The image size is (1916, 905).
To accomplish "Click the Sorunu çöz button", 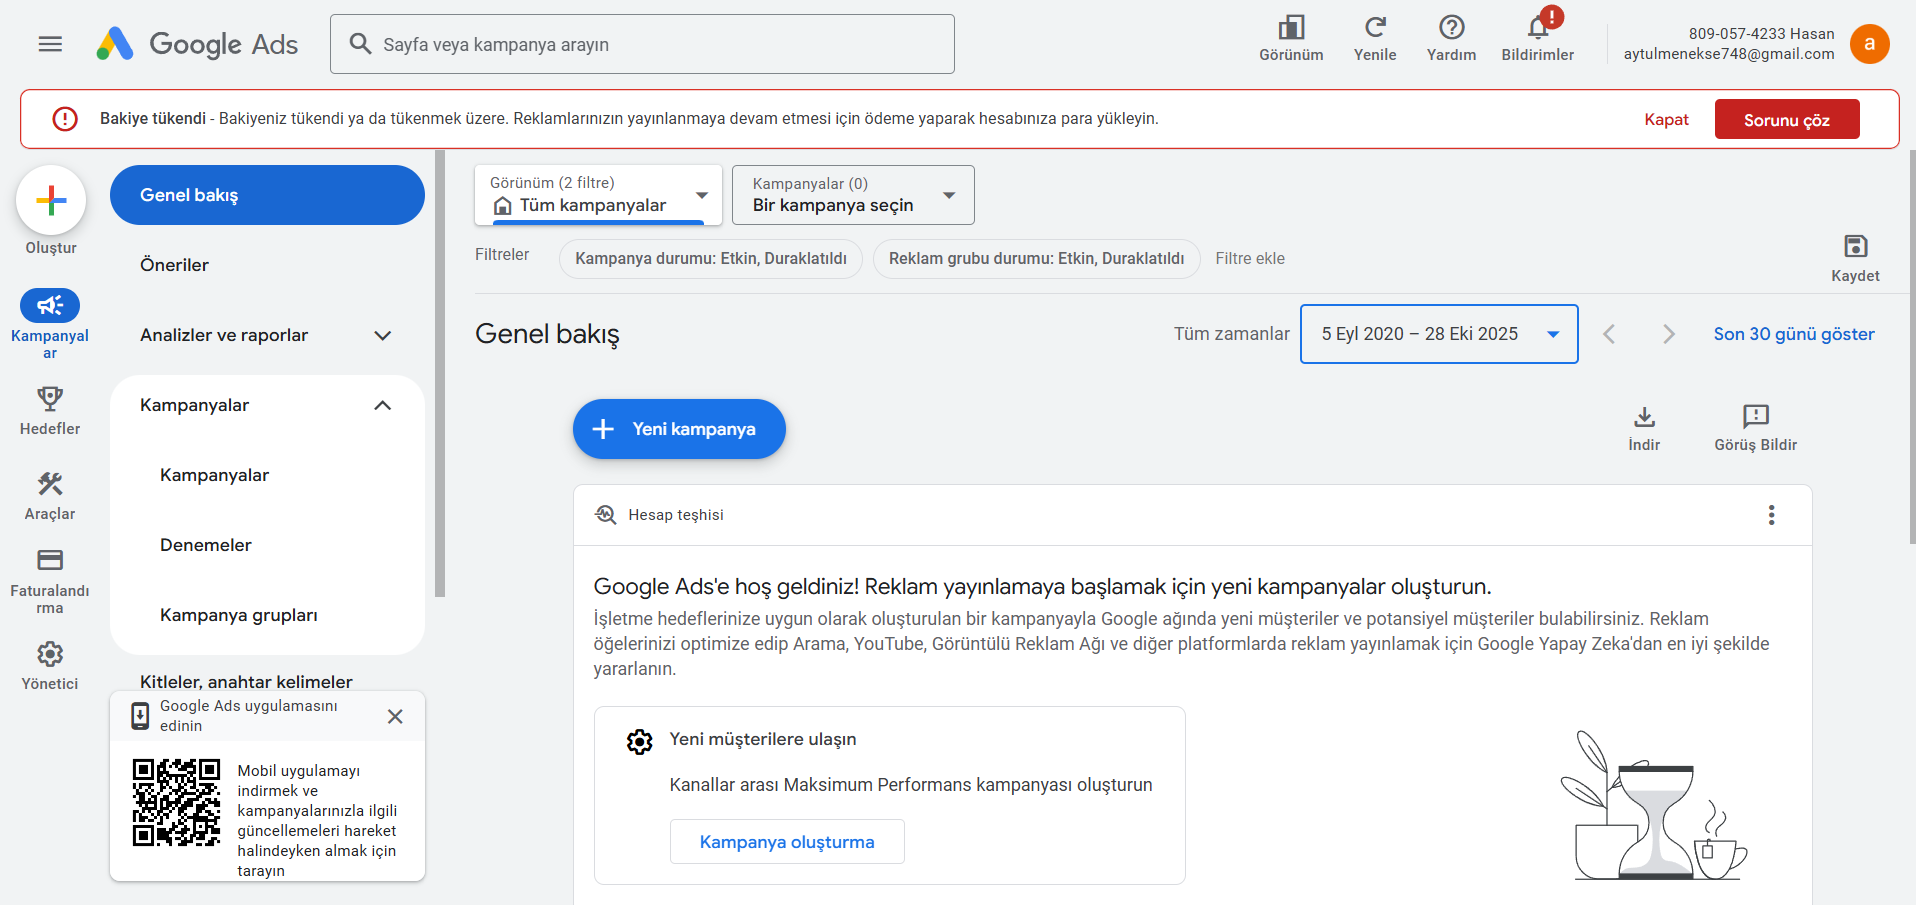I will [x=1786, y=120].
